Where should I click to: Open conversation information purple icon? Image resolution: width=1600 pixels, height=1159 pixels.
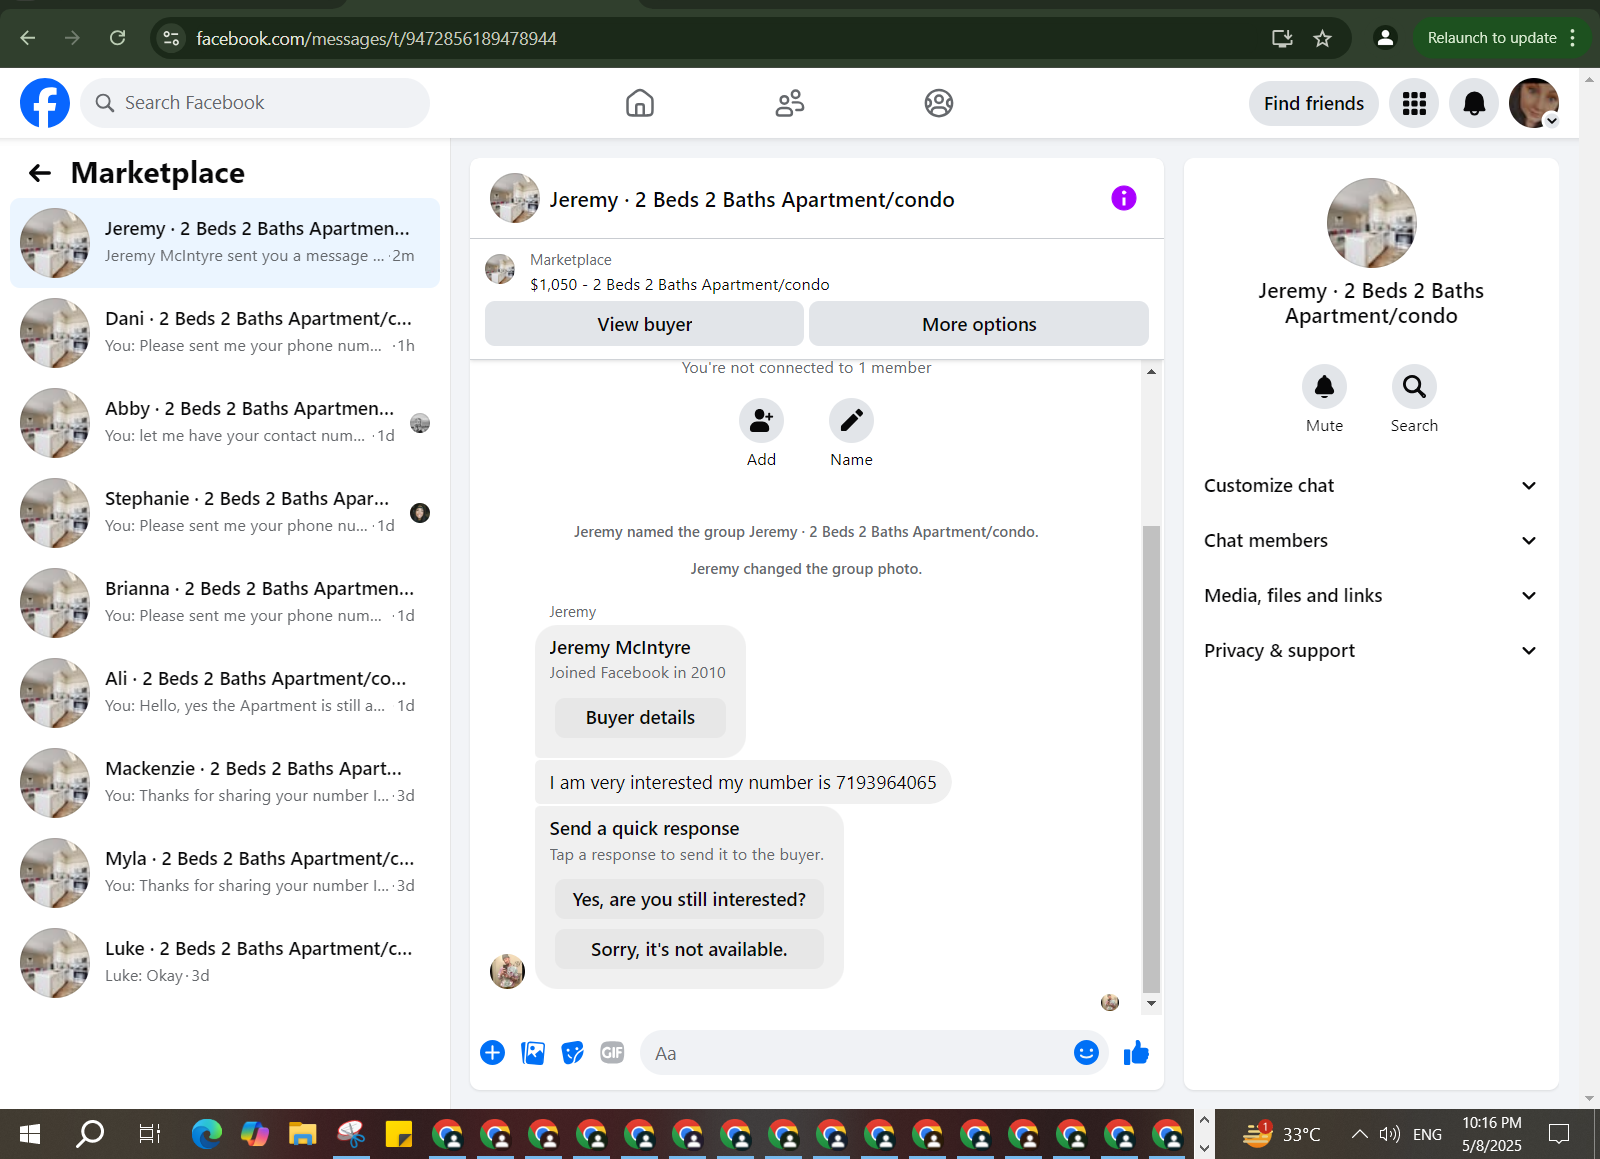pos(1124,198)
